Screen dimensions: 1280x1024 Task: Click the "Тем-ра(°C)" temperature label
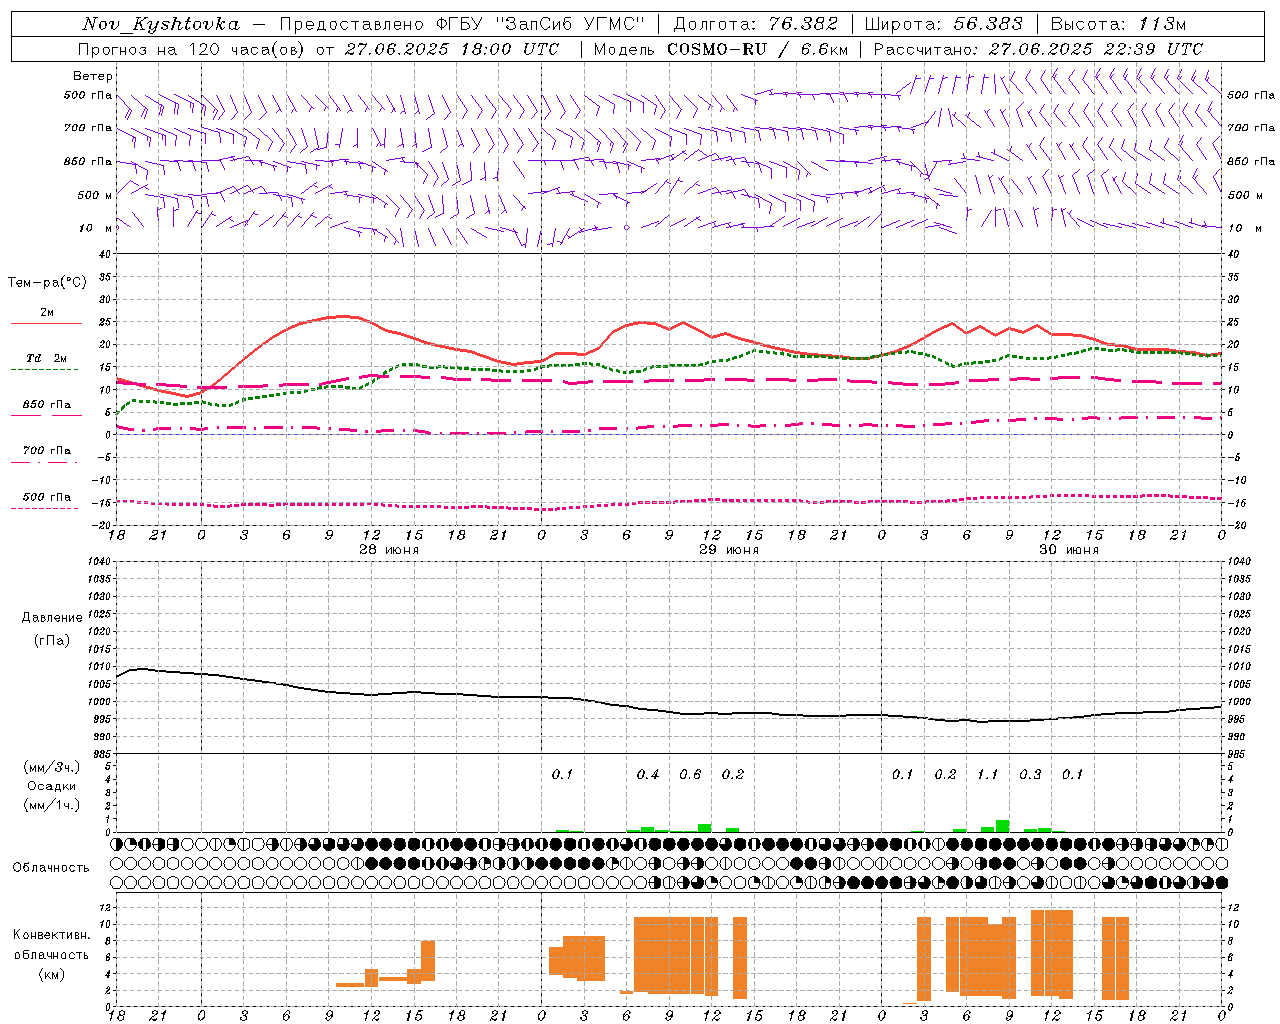pos(47,283)
